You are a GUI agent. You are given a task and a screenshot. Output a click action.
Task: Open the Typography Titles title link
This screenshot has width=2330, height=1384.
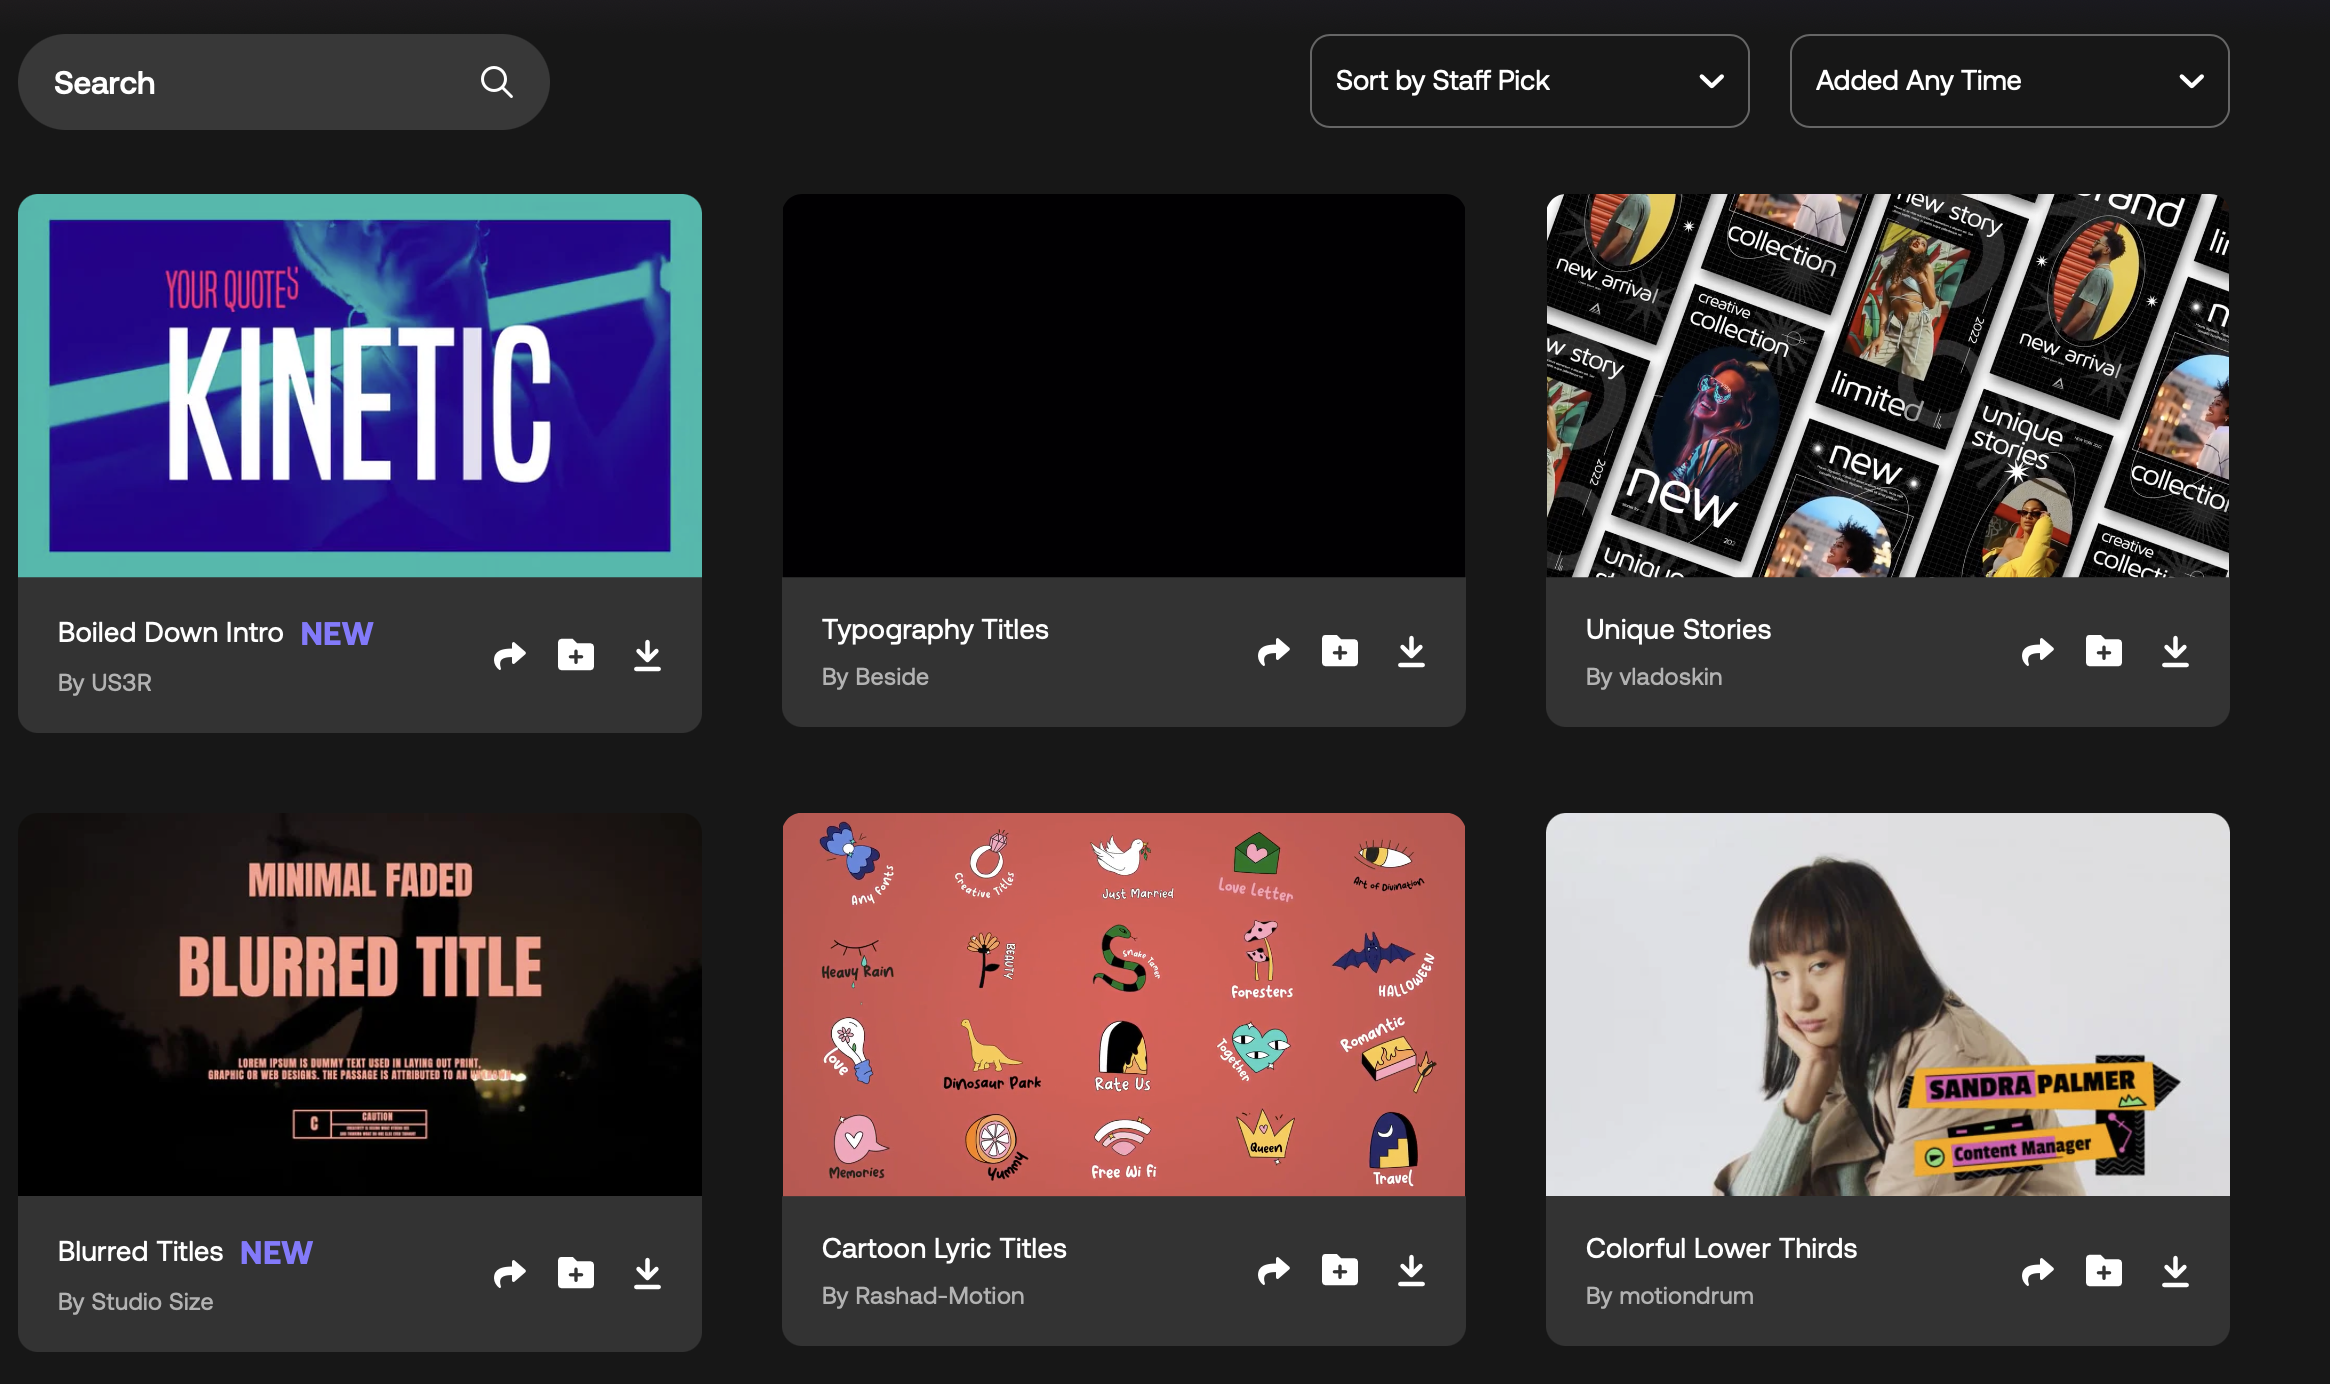coord(934,629)
